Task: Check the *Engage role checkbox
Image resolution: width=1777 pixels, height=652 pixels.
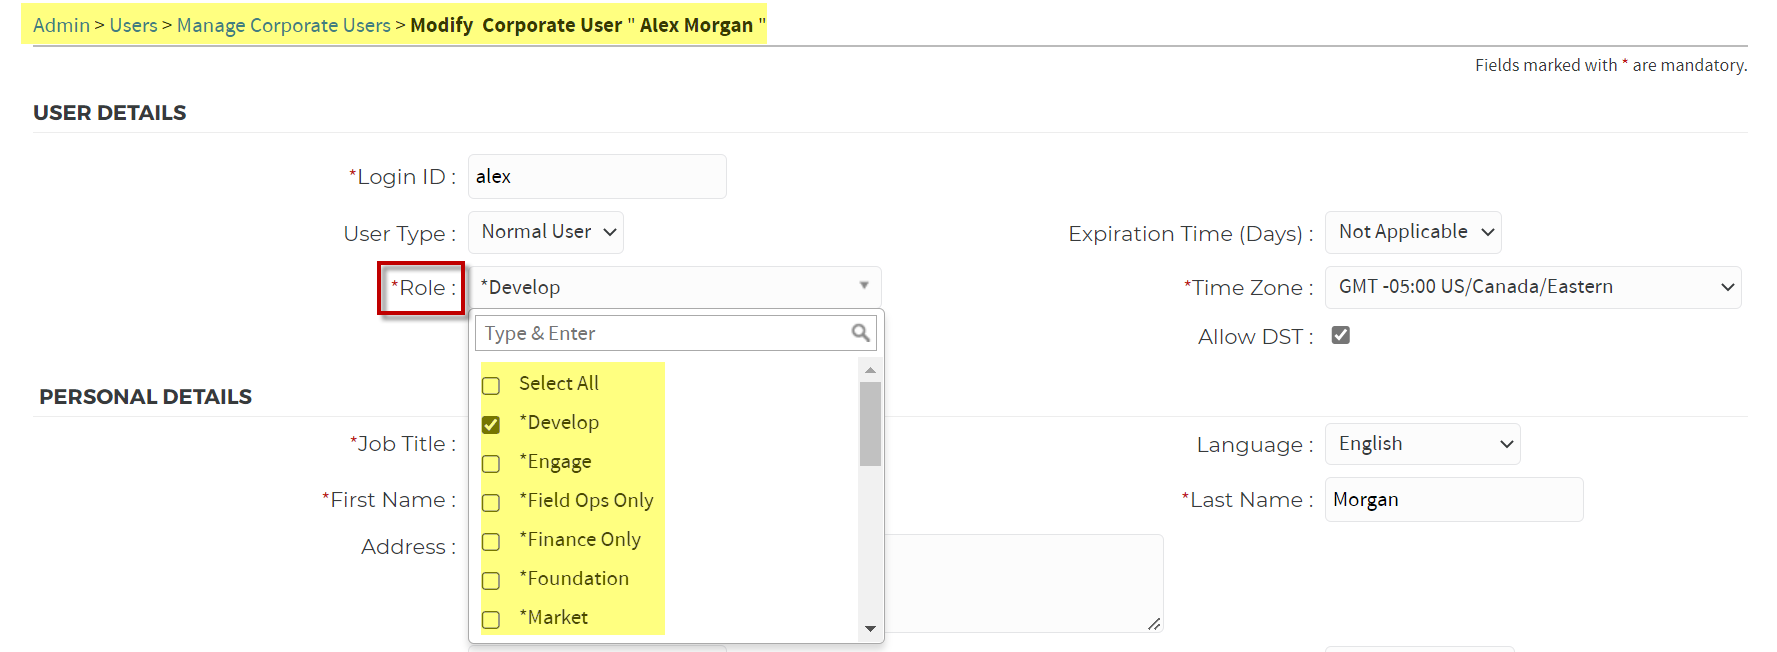Action: [x=491, y=463]
